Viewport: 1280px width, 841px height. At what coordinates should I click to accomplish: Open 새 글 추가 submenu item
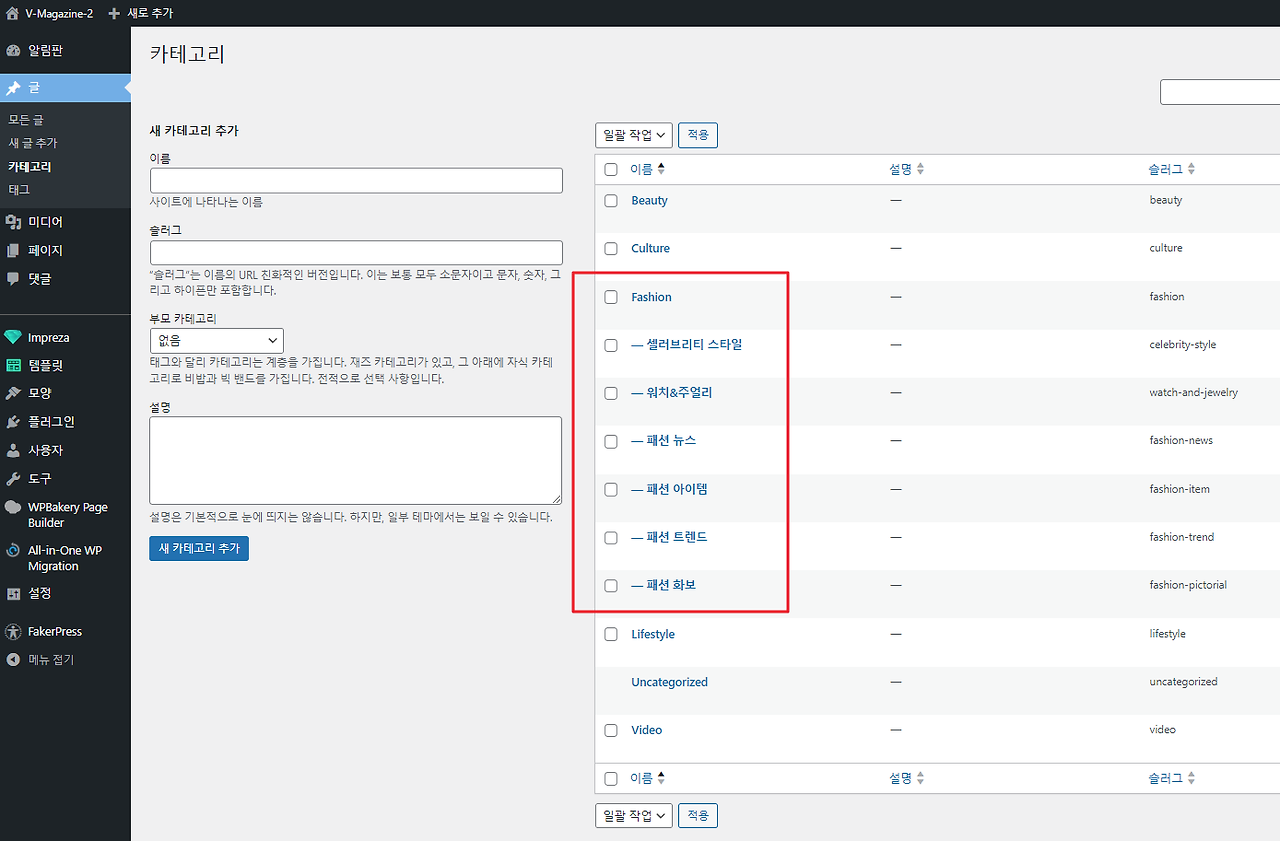(x=33, y=143)
